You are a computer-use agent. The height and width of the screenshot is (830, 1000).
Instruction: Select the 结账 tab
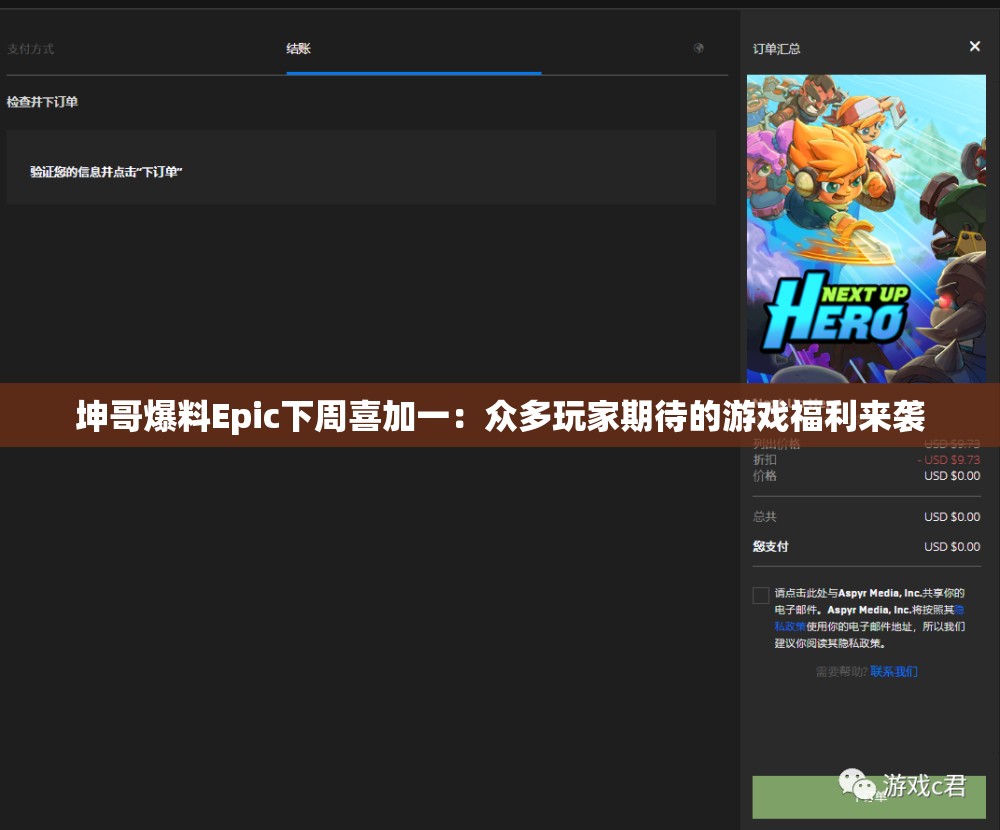298,48
